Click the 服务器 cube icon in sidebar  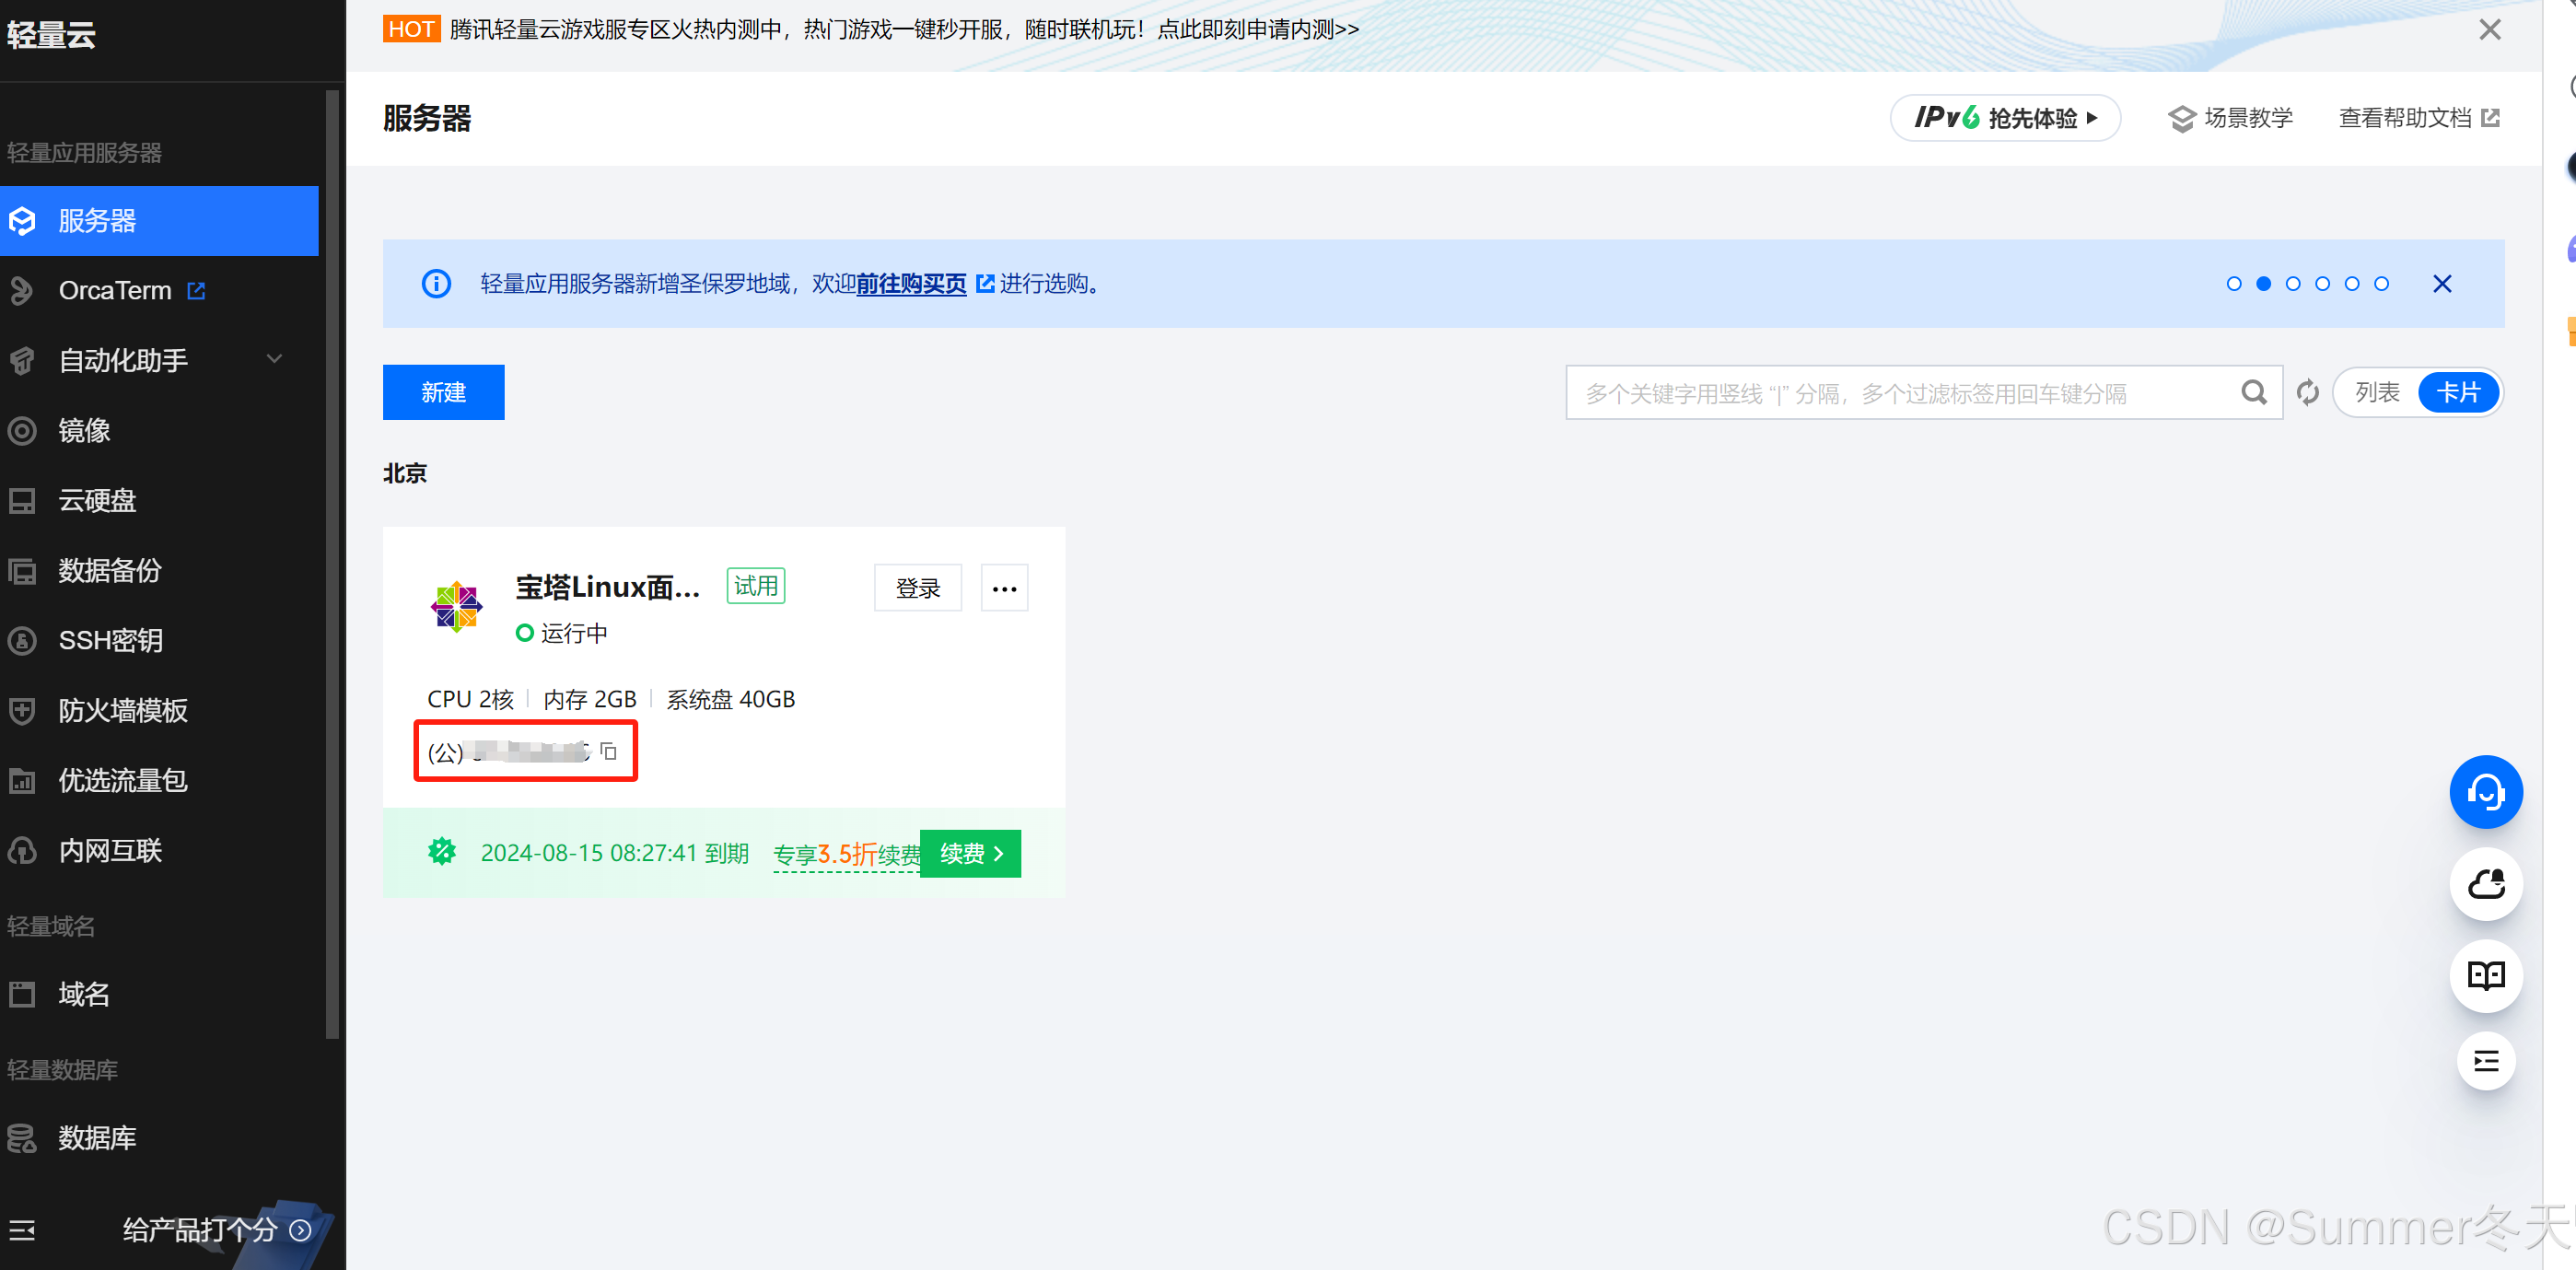click(22, 220)
